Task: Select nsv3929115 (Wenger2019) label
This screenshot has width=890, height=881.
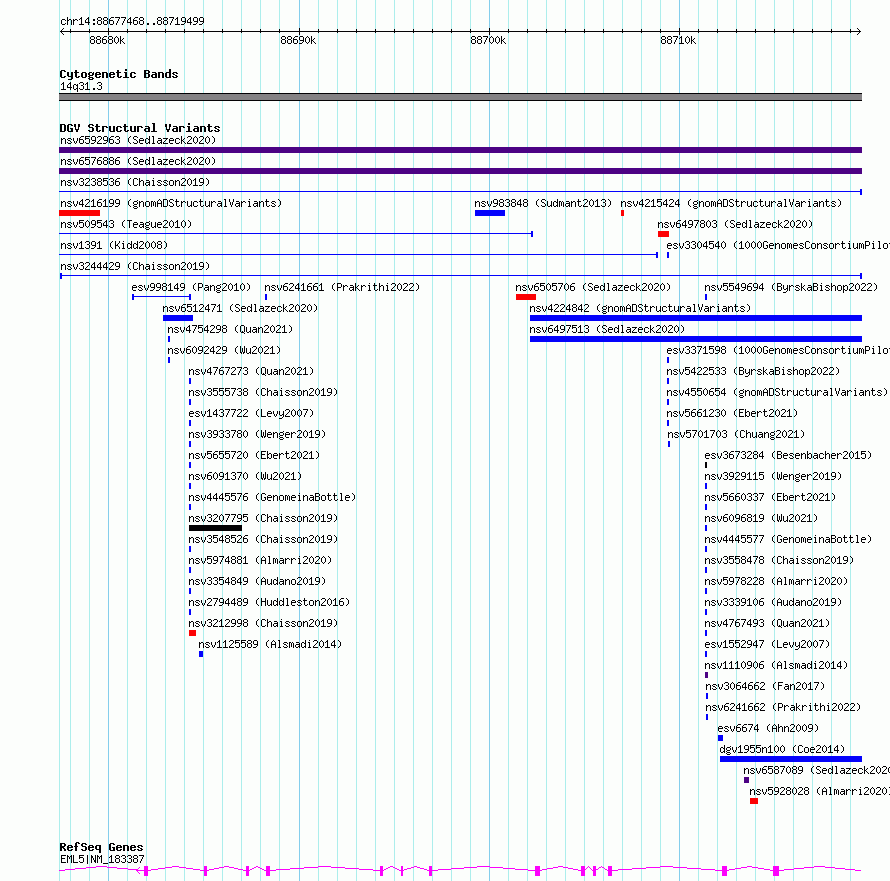Action: coord(773,476)
